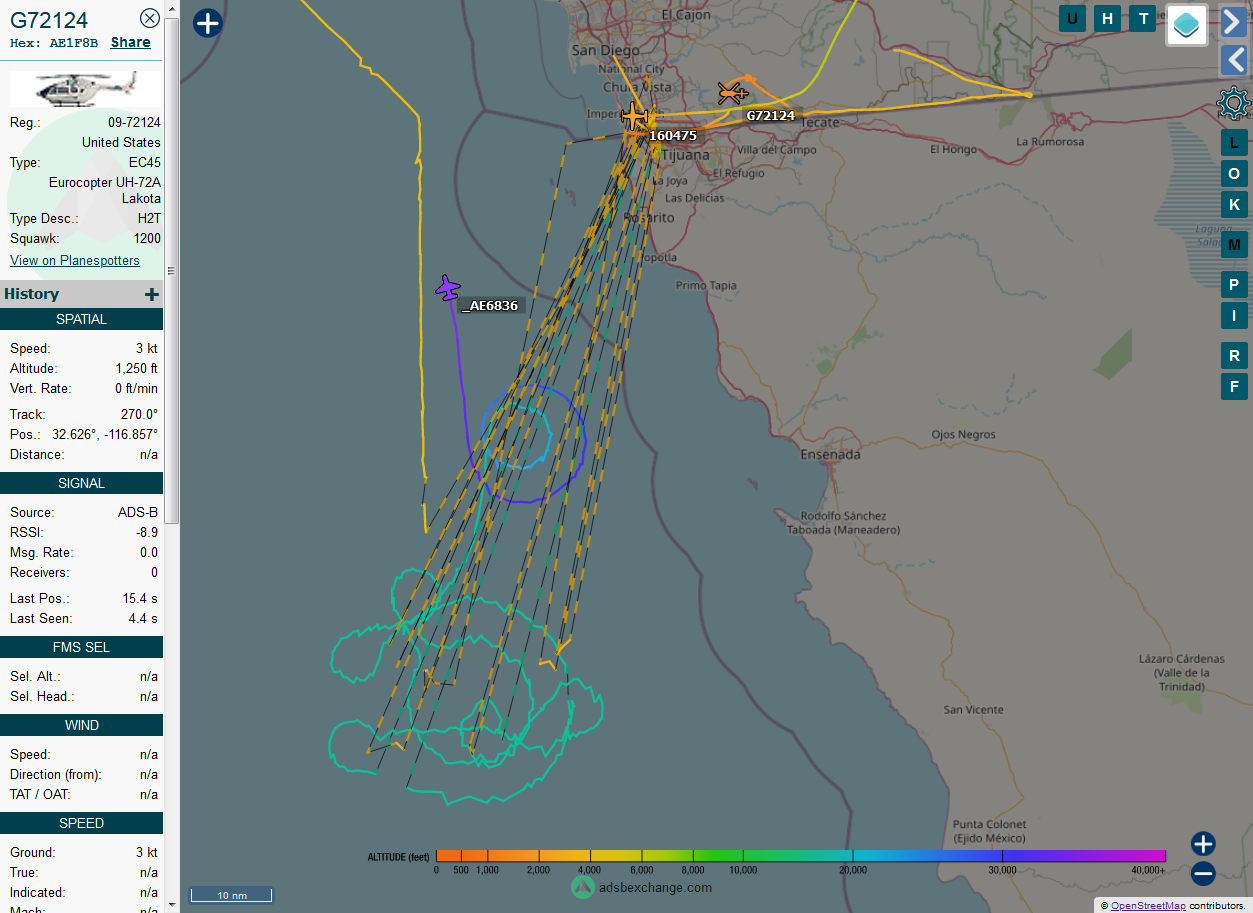Image resolution: width=1253 pixels, height=913 pixels.
Task: Click the registration value 09-72124
Action: (x=134, y=123)
